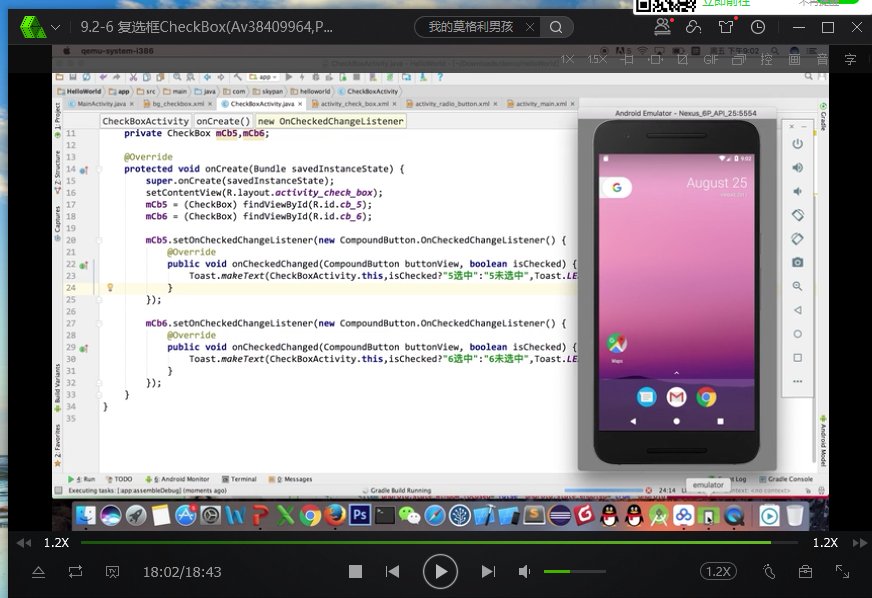
Task: Open the player toolbox icon
Action: (805, 571)
